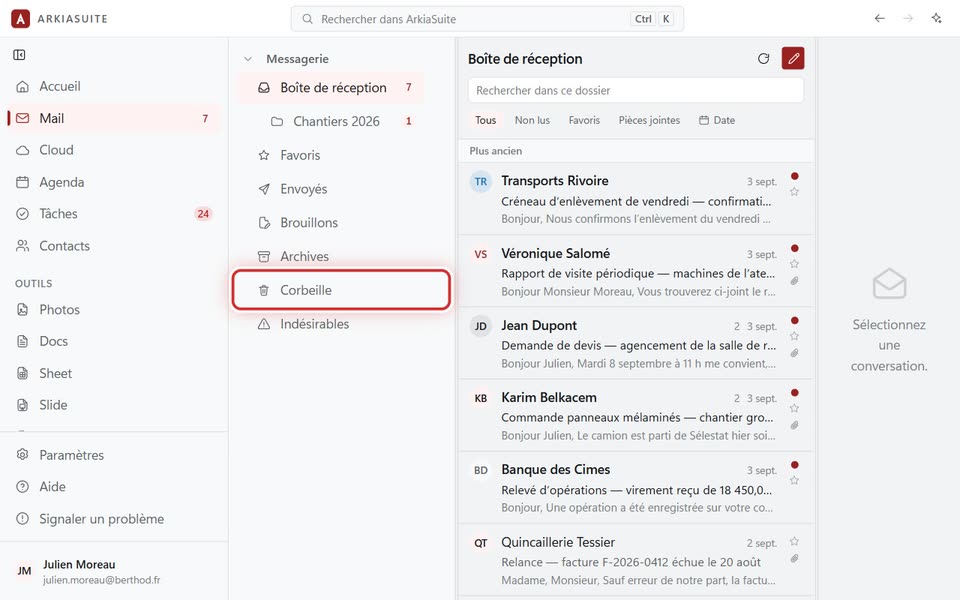Click the ArkiaSuite logo icon
960x600 pixels.
coord(20,19)
